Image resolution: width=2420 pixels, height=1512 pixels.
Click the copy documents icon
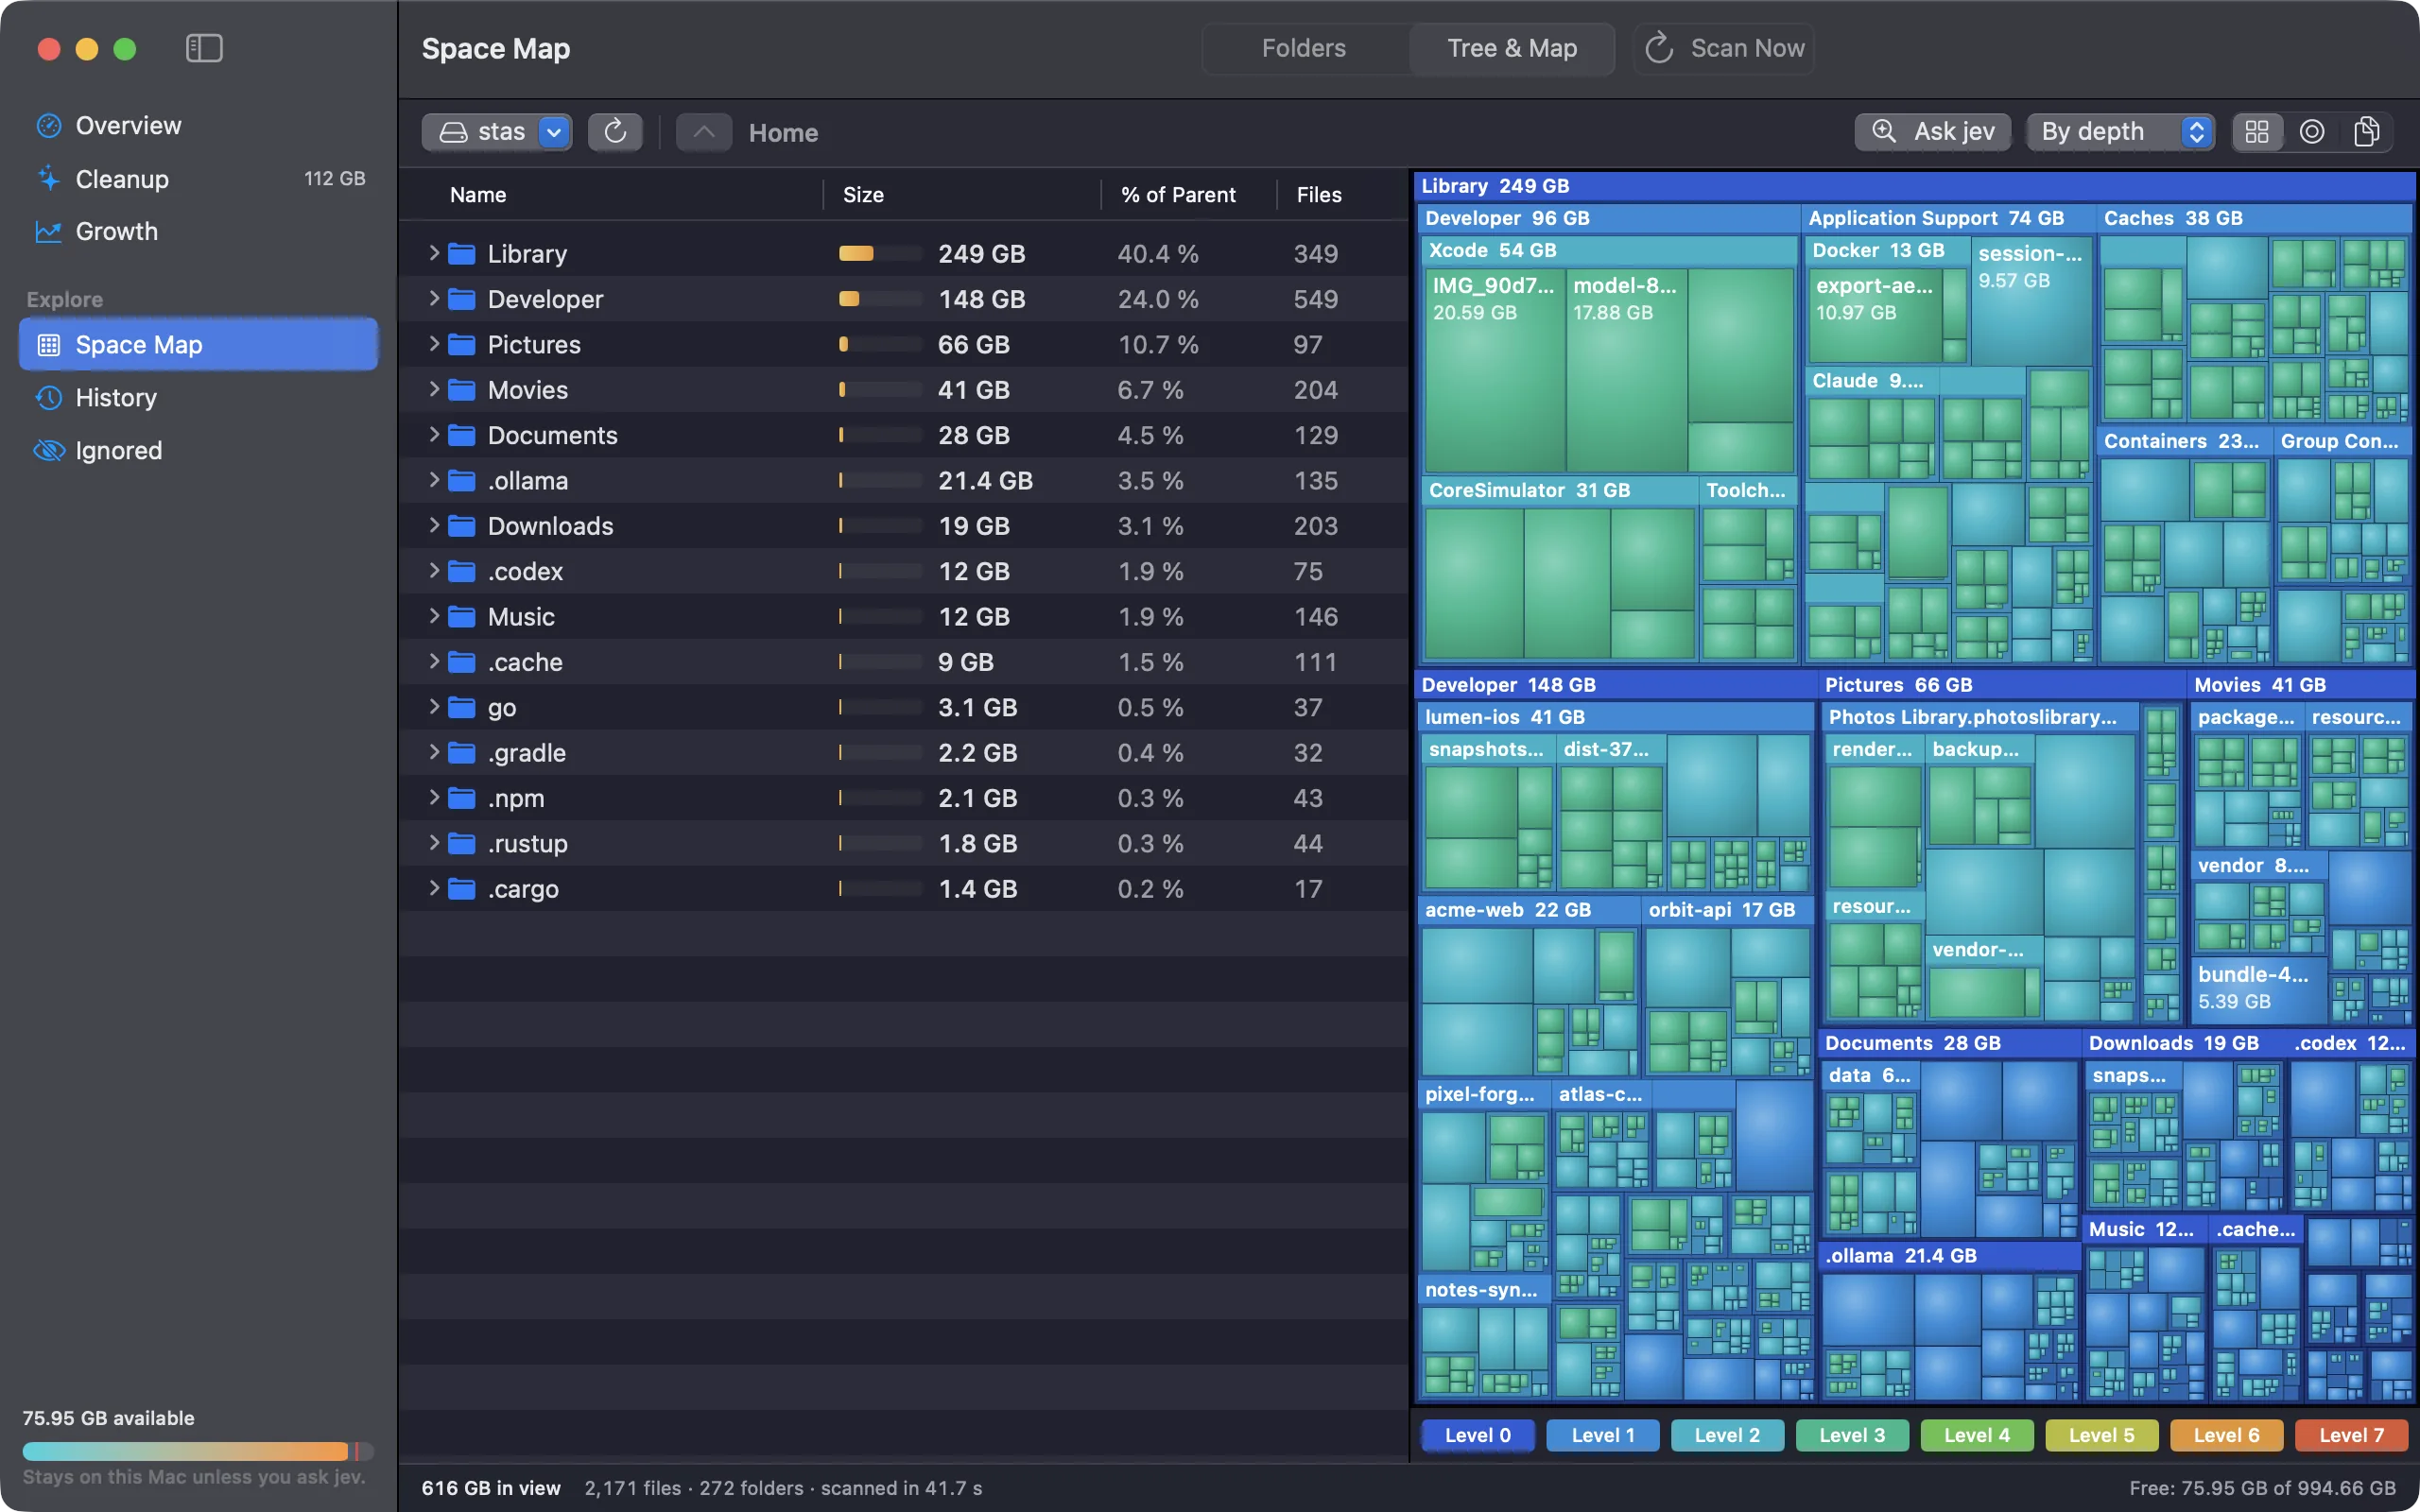point(2366,132)
